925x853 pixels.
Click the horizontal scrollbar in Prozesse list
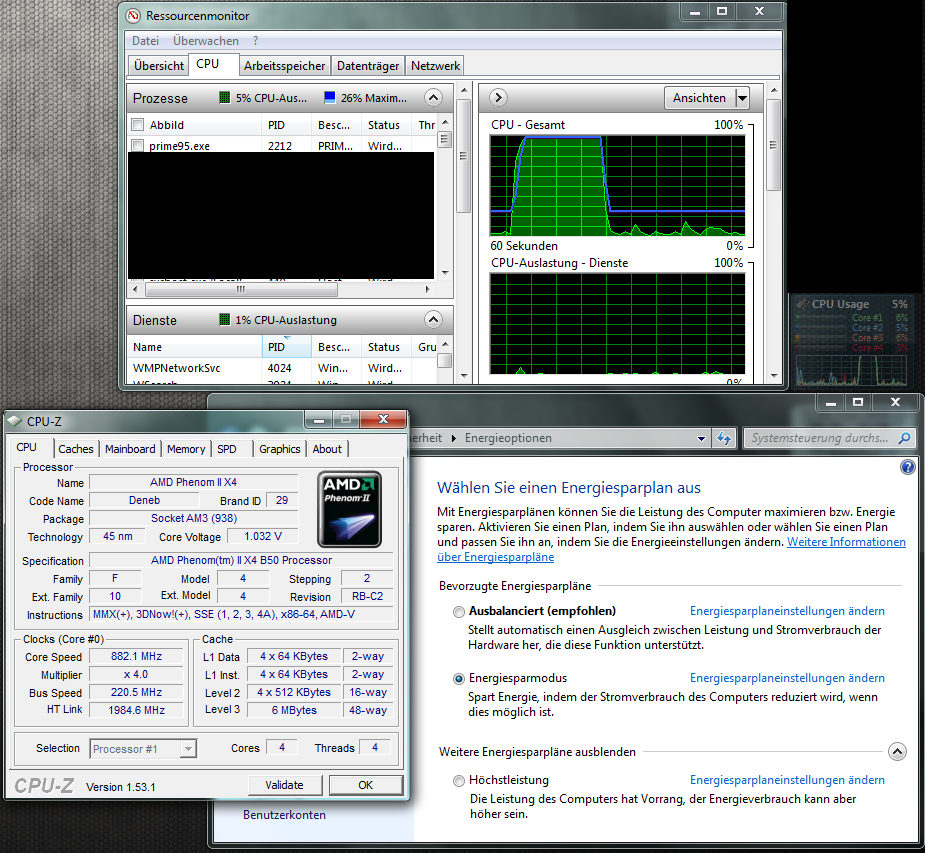point(241,290)
